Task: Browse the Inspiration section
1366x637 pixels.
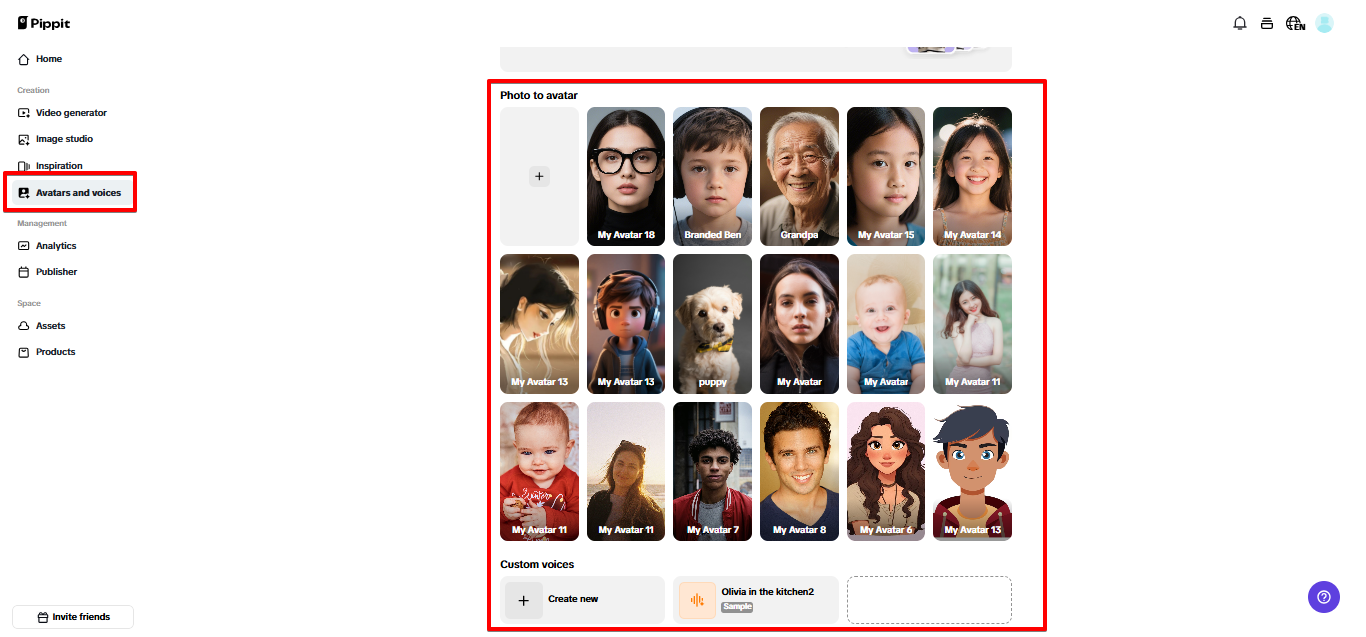Action: tap(58, 165)
